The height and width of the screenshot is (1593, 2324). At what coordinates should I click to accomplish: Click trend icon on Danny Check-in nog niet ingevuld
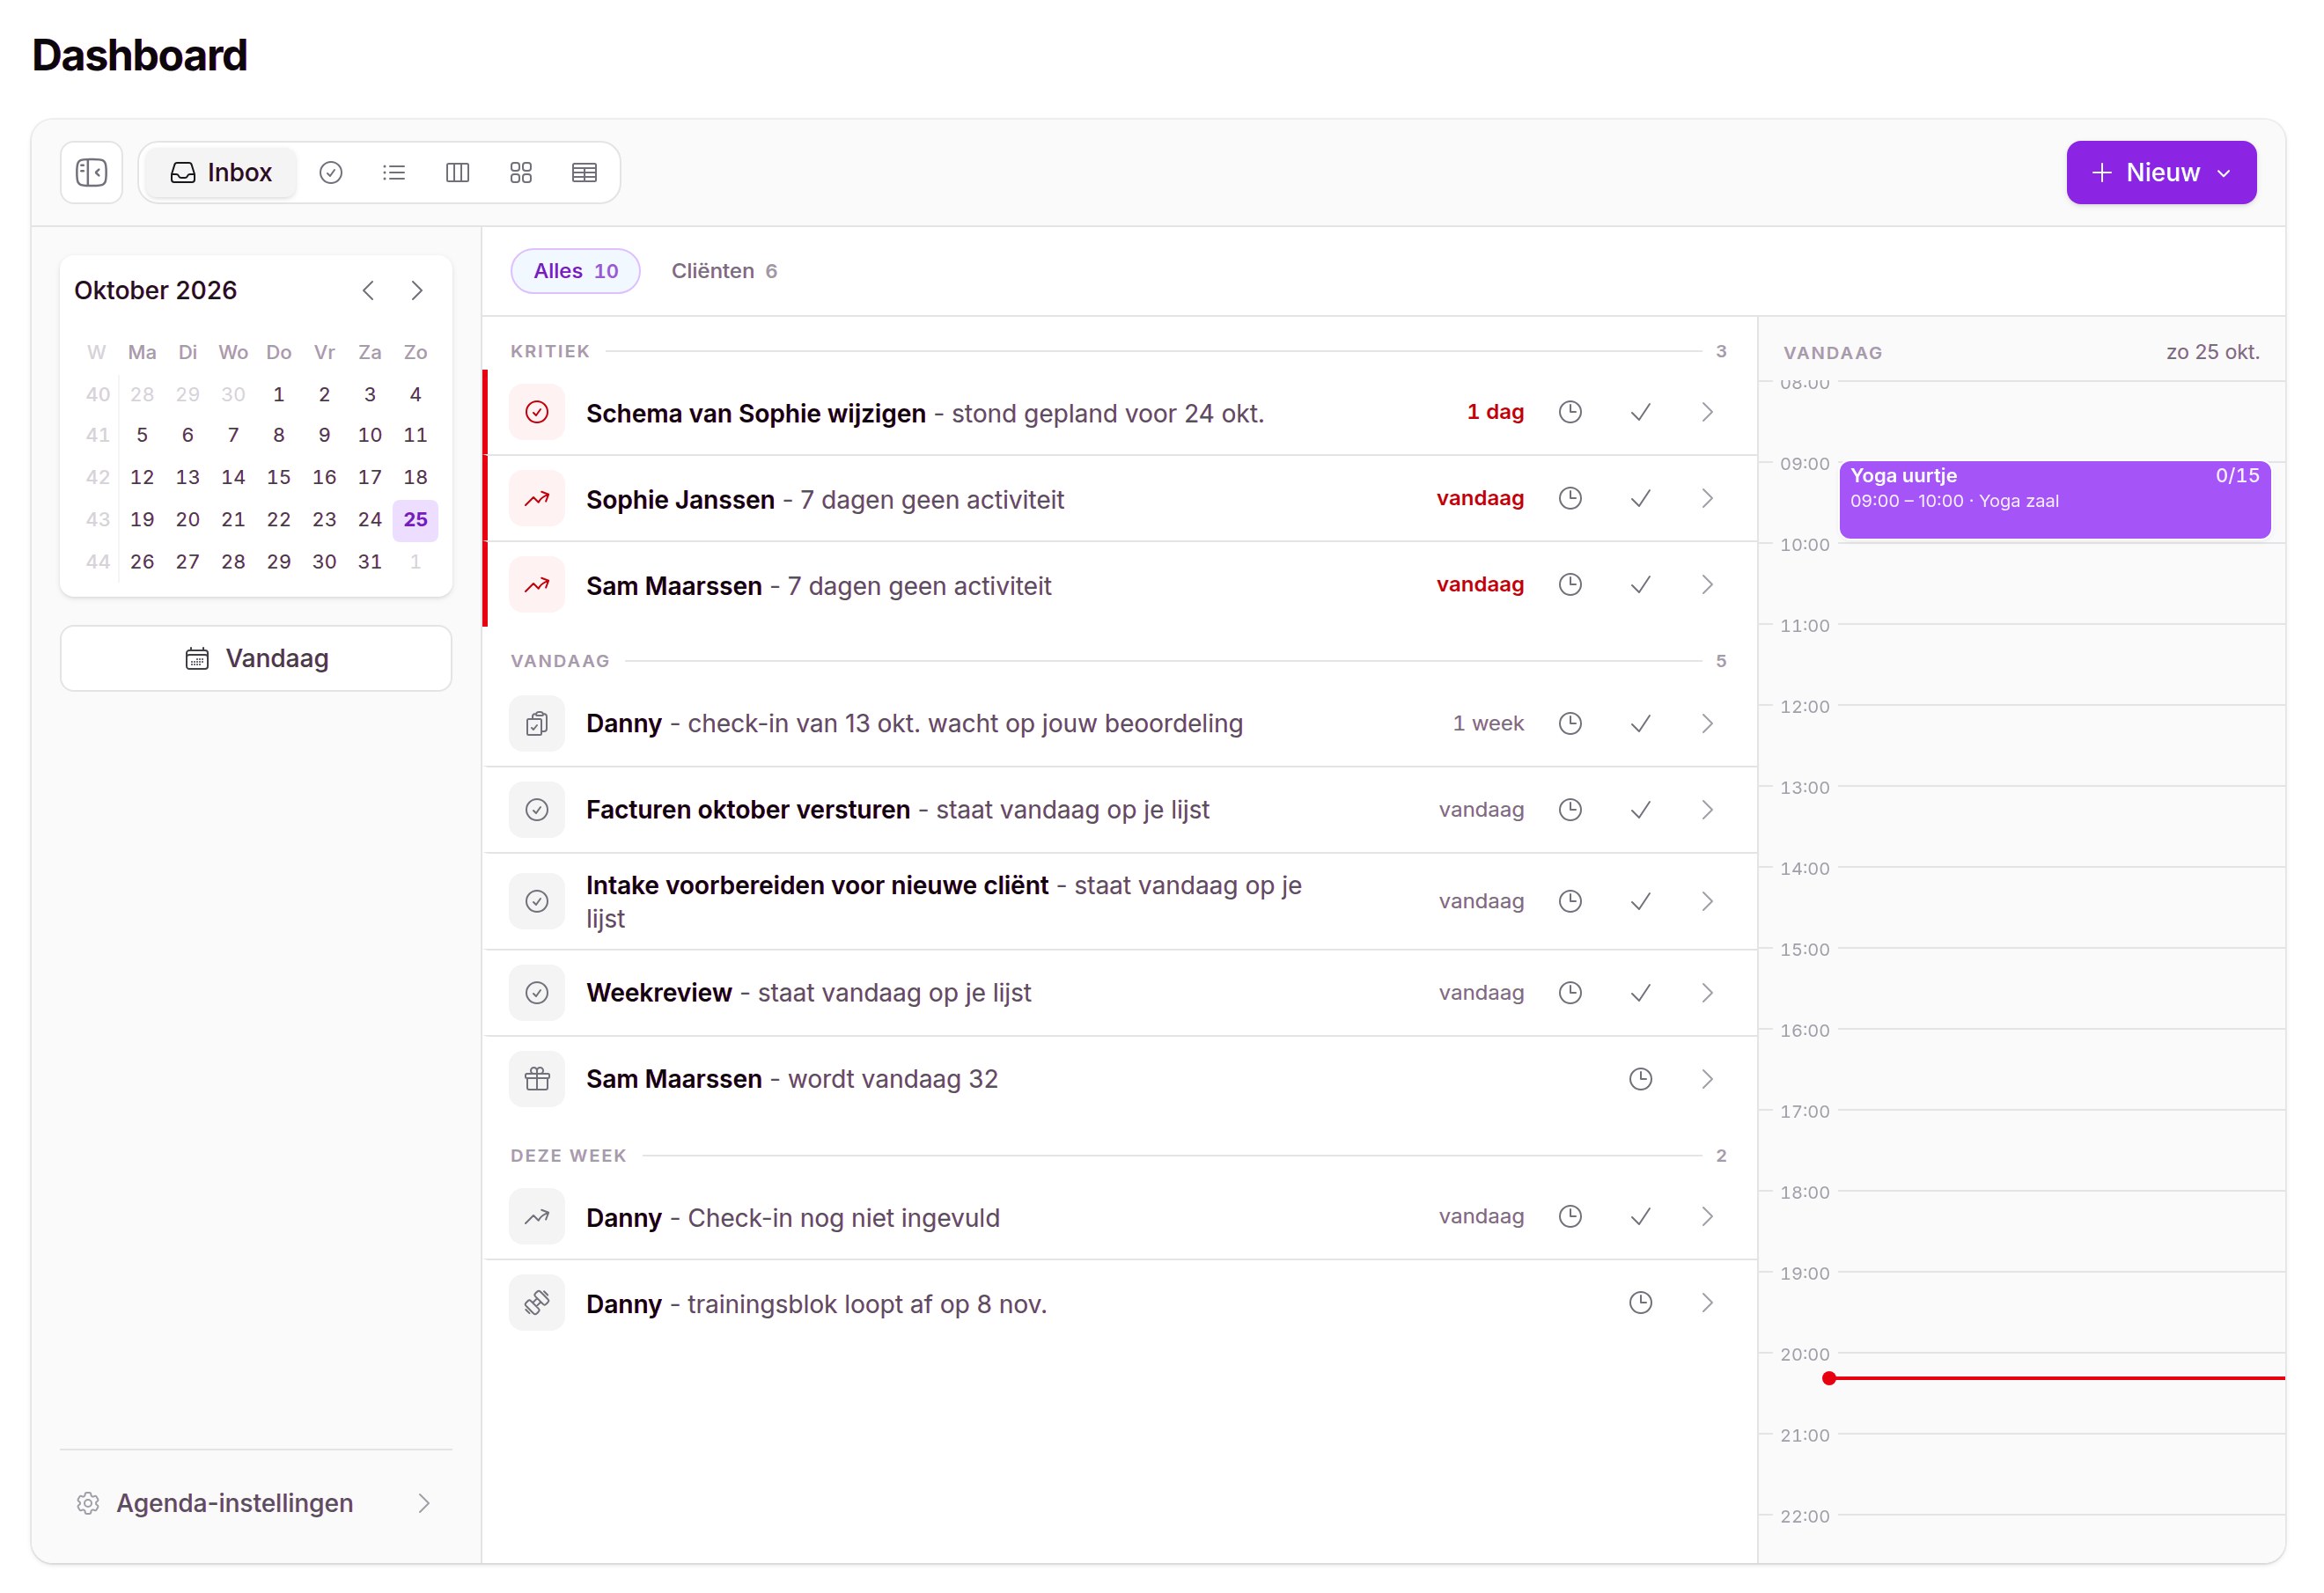tap(537, 1216)
